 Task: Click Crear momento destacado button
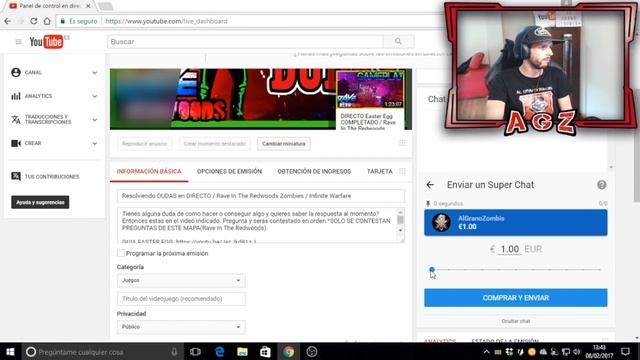coord(215,144)
